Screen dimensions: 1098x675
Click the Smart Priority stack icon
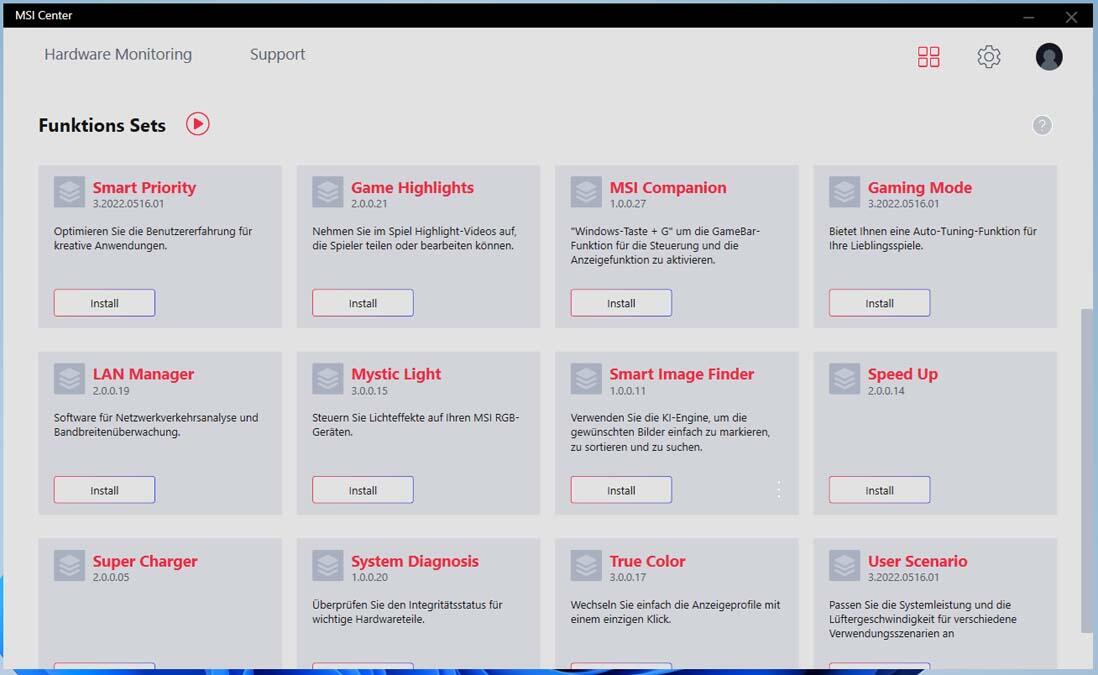pos(69,192)
